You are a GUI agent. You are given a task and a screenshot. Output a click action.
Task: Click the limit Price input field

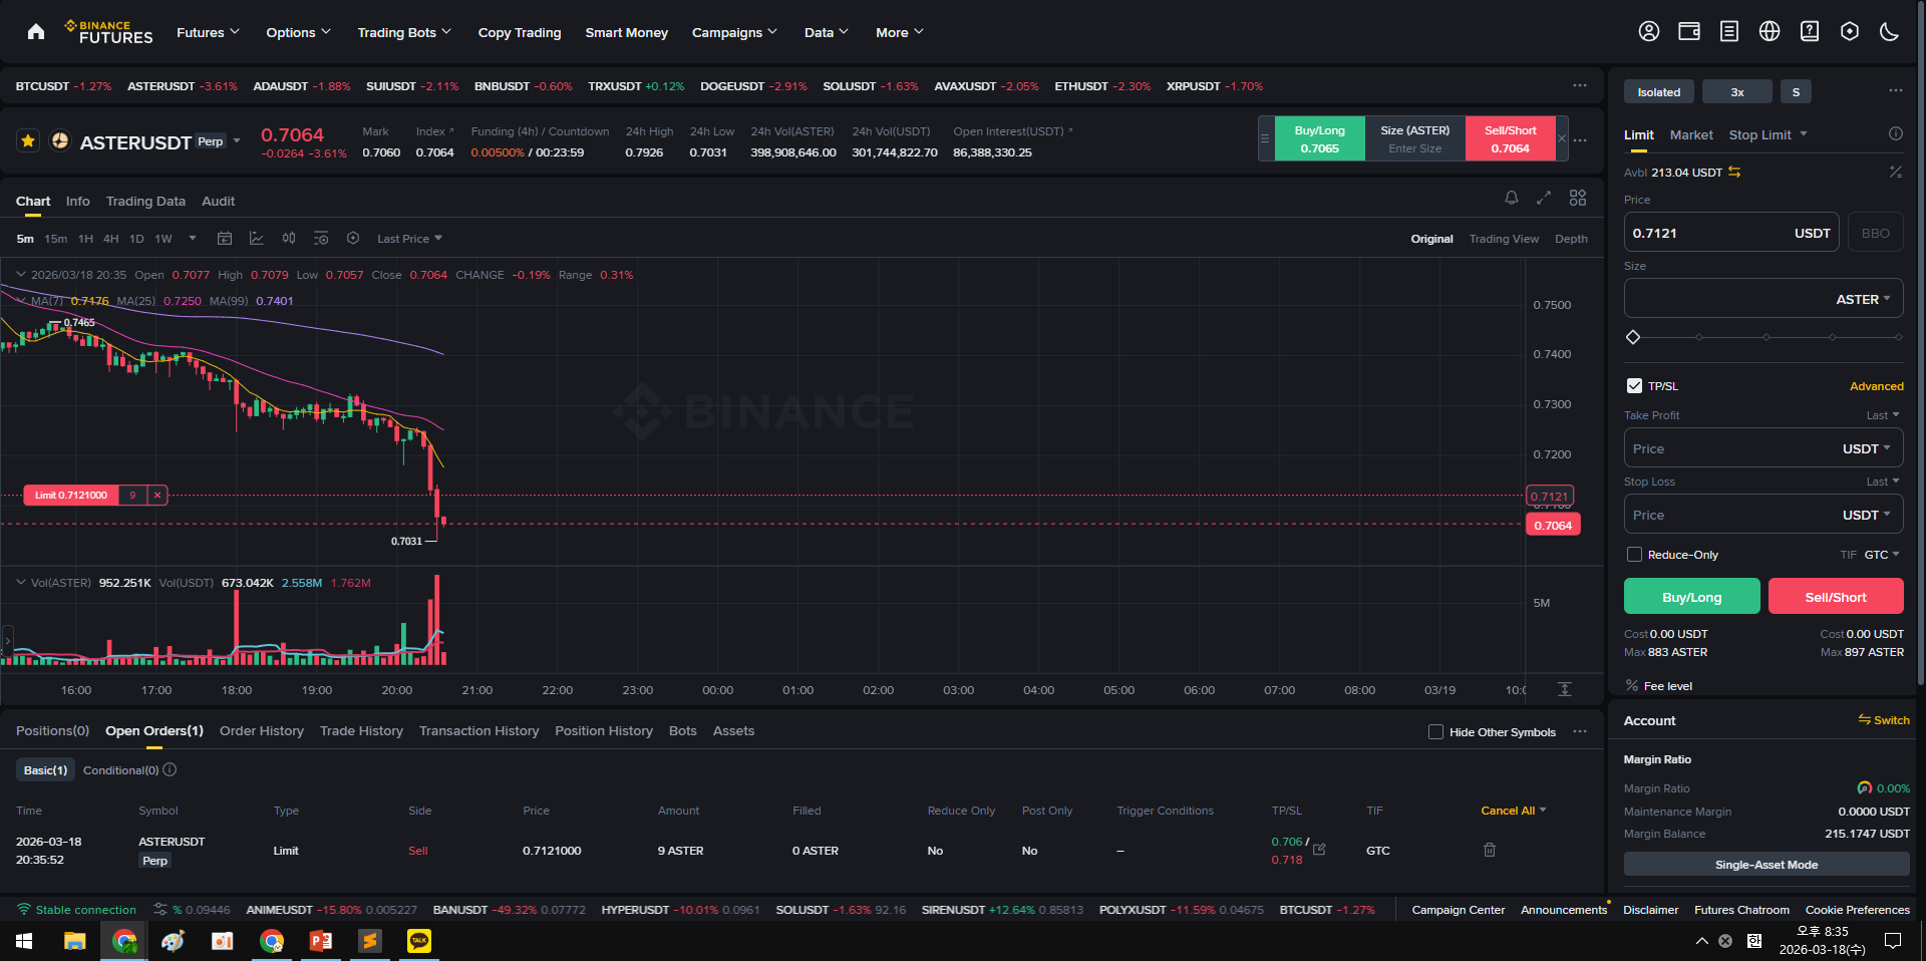click(1731, 232)
